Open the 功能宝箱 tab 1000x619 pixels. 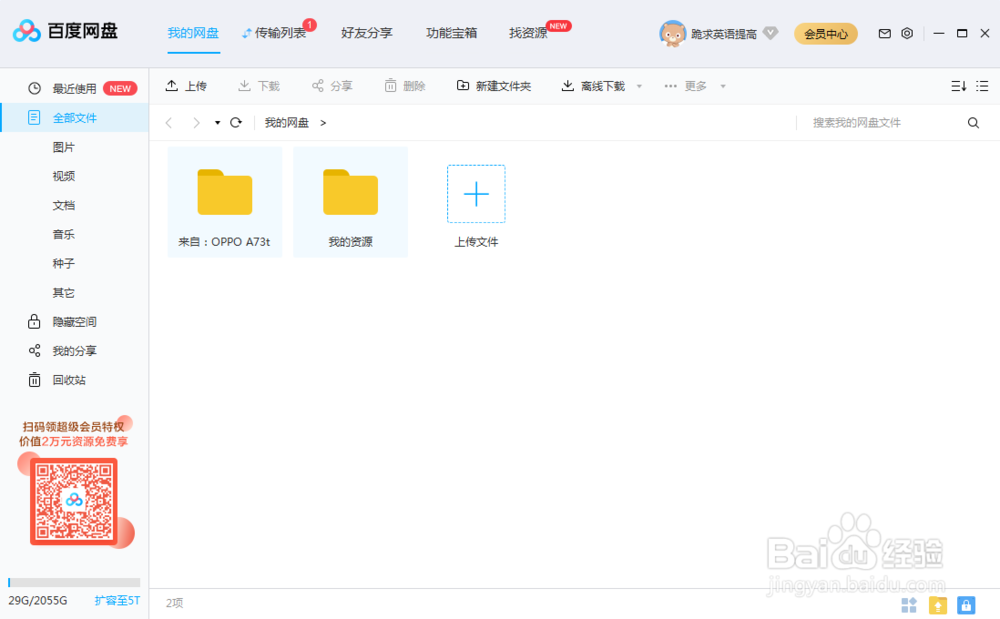click(x=452, y=33)
